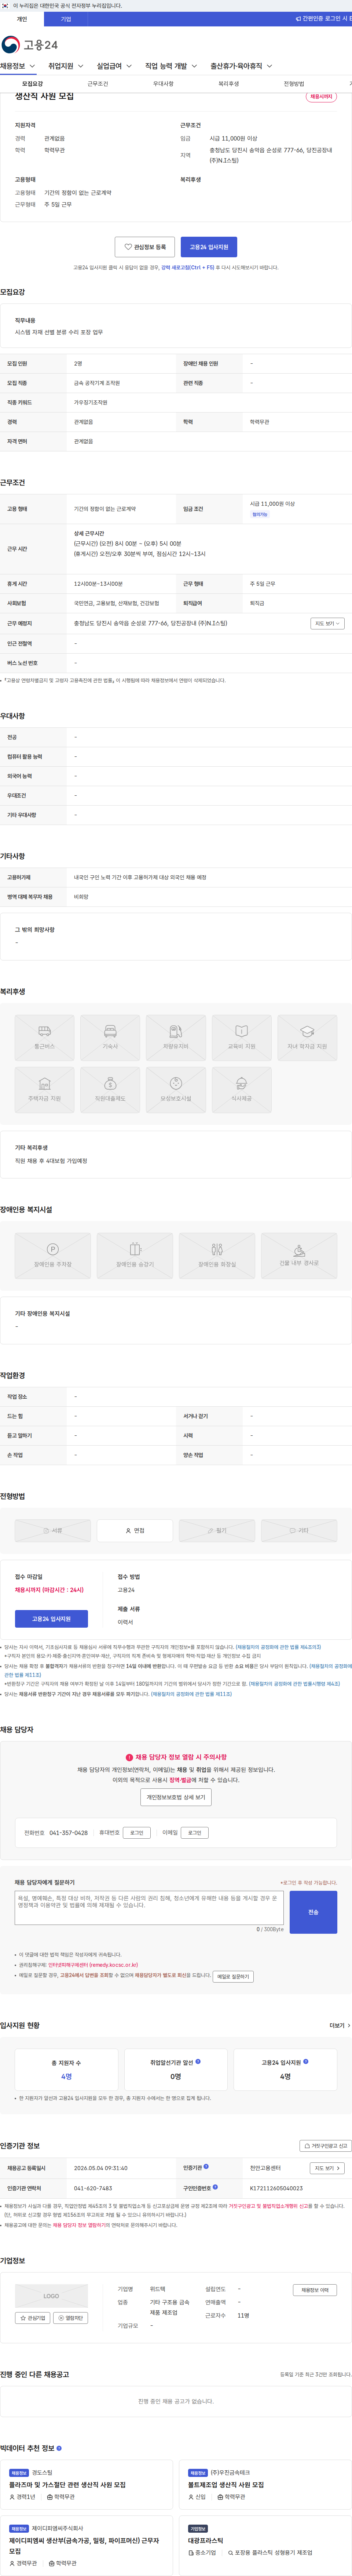Screen dimensions: 352x2576
Task: Go to the 복리후생 section tab
Action: [229, 84]
